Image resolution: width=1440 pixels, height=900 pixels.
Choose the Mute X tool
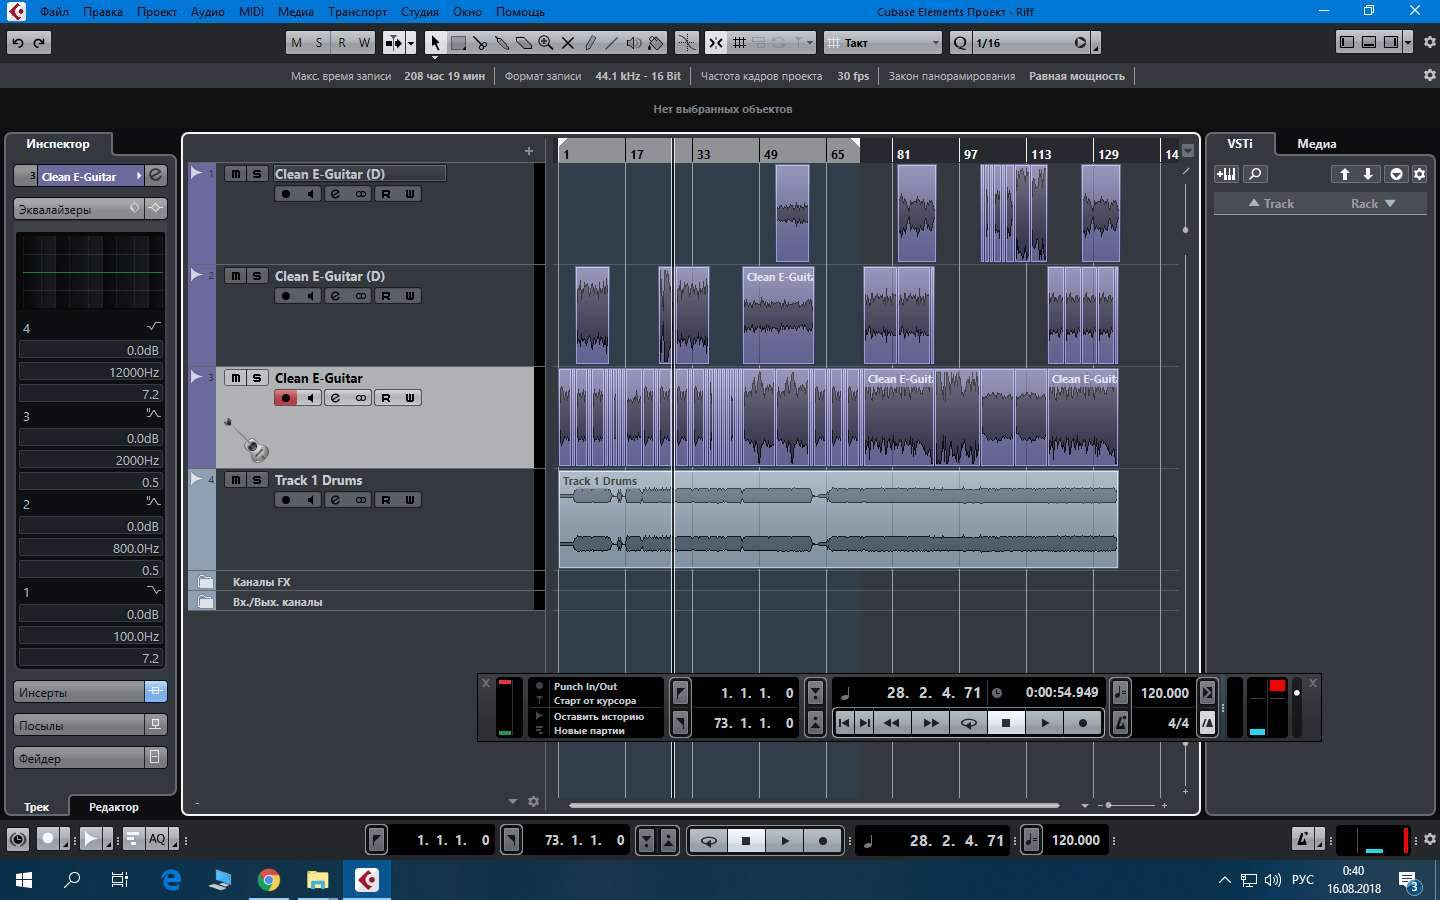tap(568, 43)
